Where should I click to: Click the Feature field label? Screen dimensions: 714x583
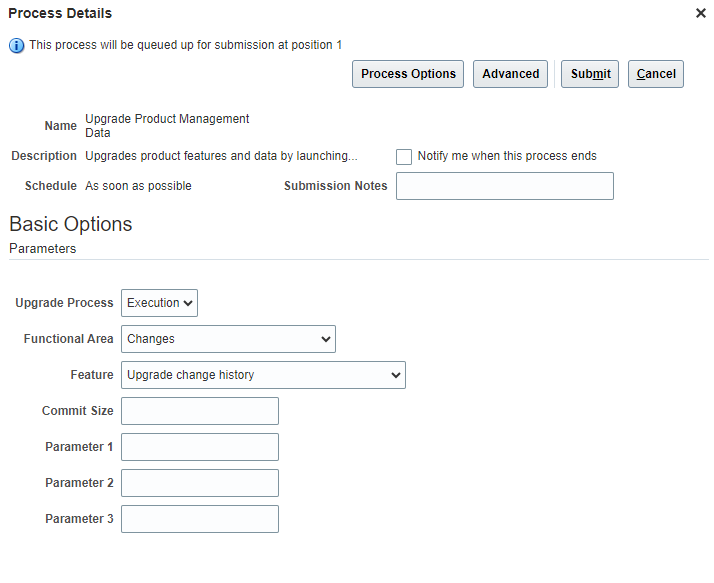coord(91,375)
